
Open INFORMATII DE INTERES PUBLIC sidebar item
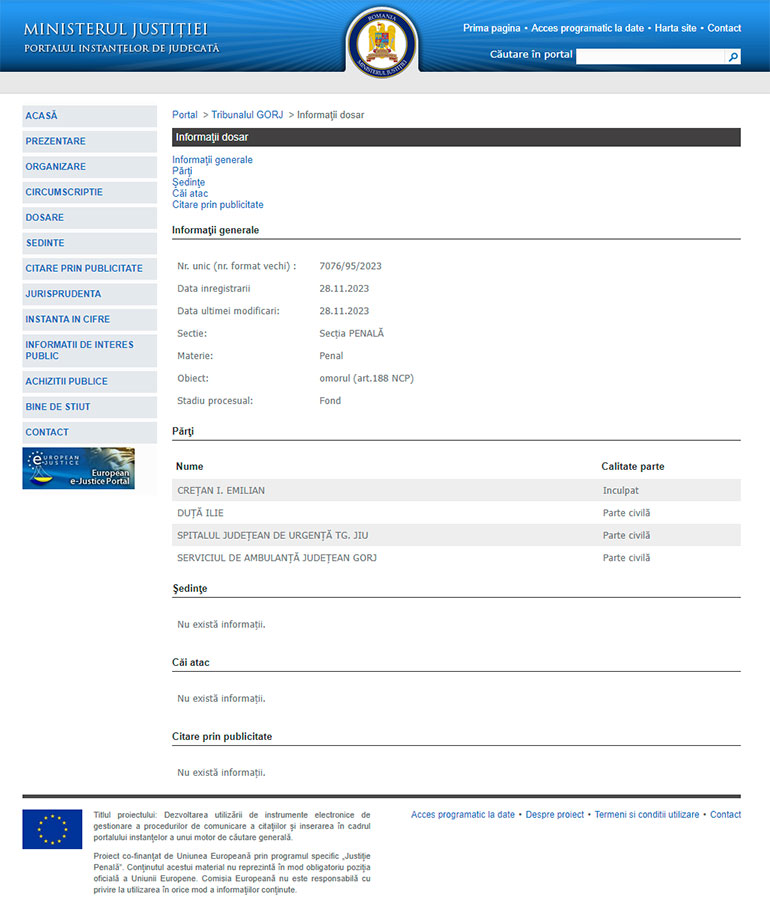coord(89,350)
